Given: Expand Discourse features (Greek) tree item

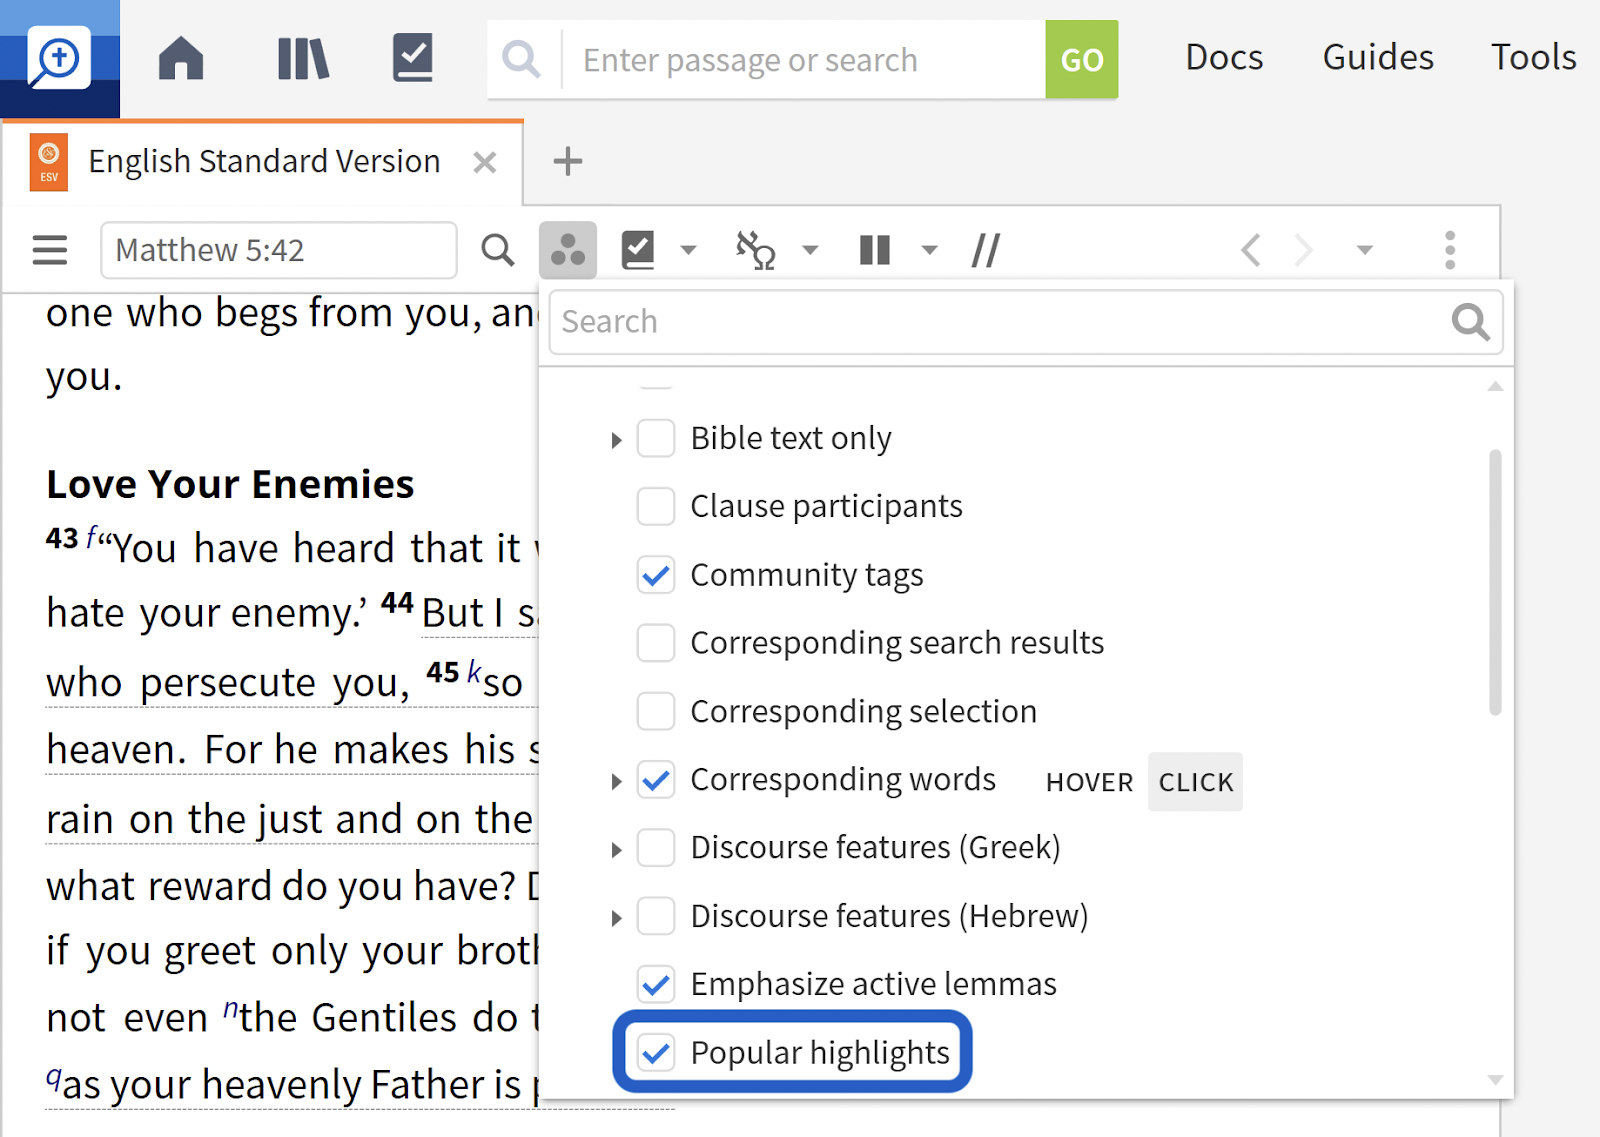Looking at the screenshot, I should [616, 850].
